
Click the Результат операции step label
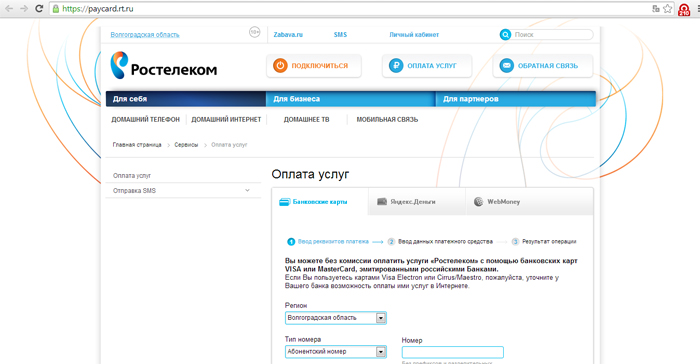(549, 242)
